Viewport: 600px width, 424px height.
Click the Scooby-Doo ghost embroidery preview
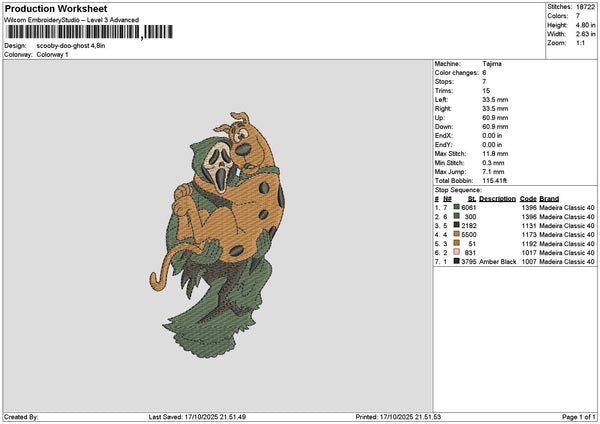point(217,235)
